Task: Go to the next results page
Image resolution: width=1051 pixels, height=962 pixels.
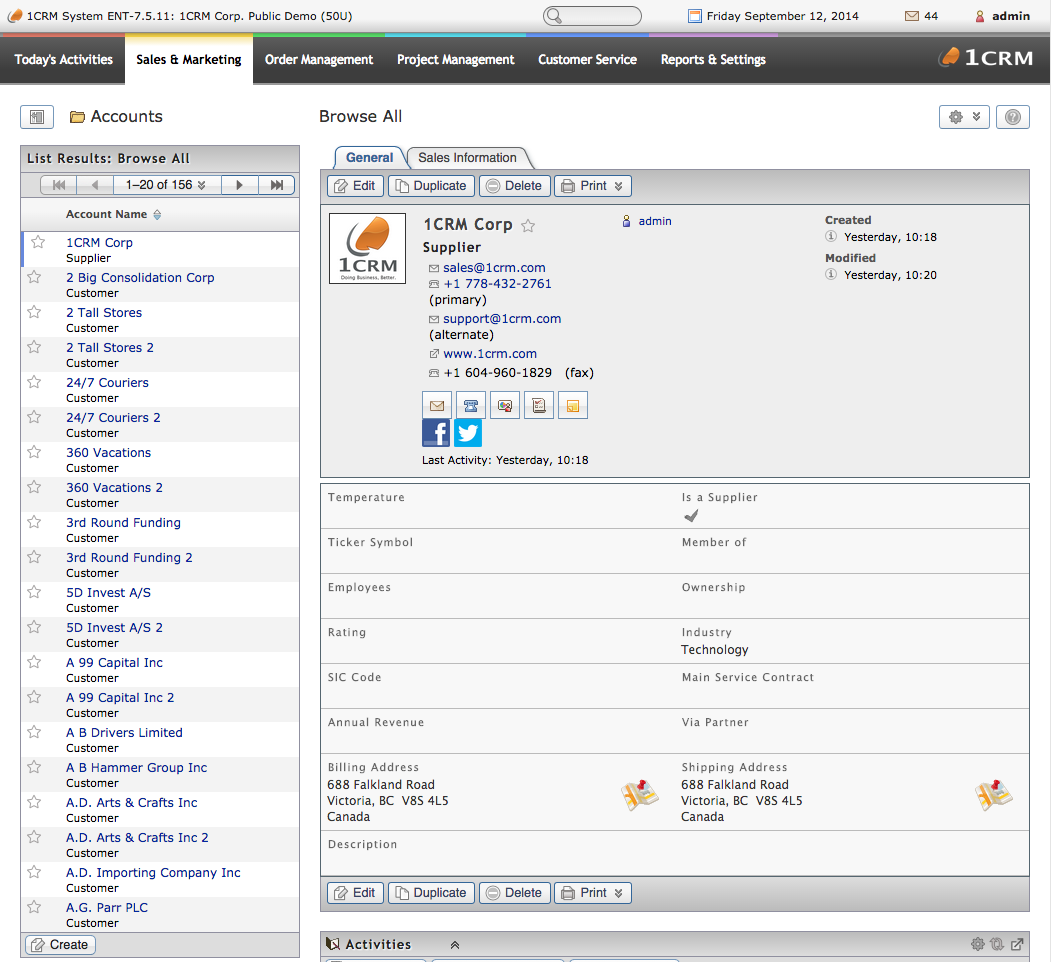Action: pyautogui.click(x=239, y=185)
